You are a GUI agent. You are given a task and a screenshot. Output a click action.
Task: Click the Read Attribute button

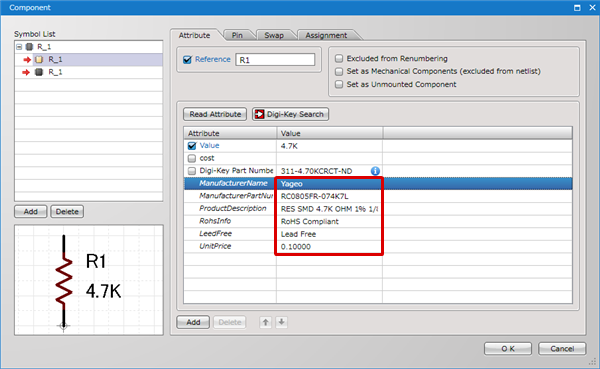tap(215, 114)
